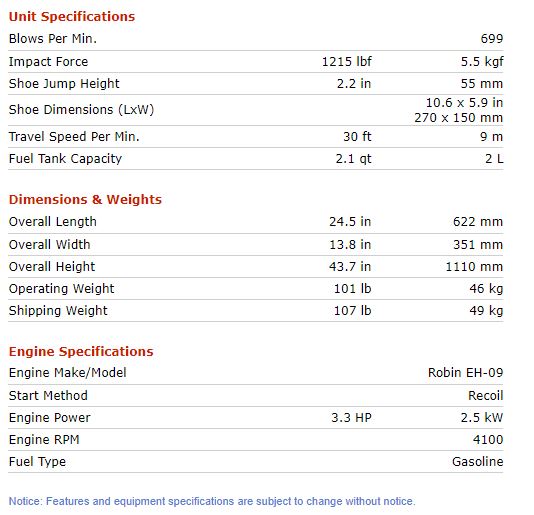
Task: Select the Blows Per Min. value 699
Action: [491, 38]
